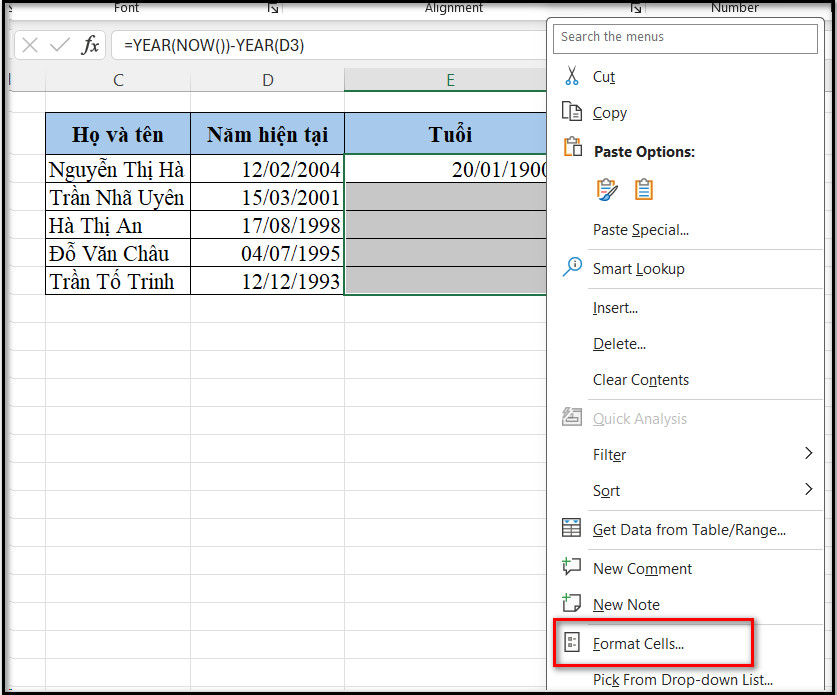
Task: Choose Paste Special menu entry
Action: tap(640, 230)
